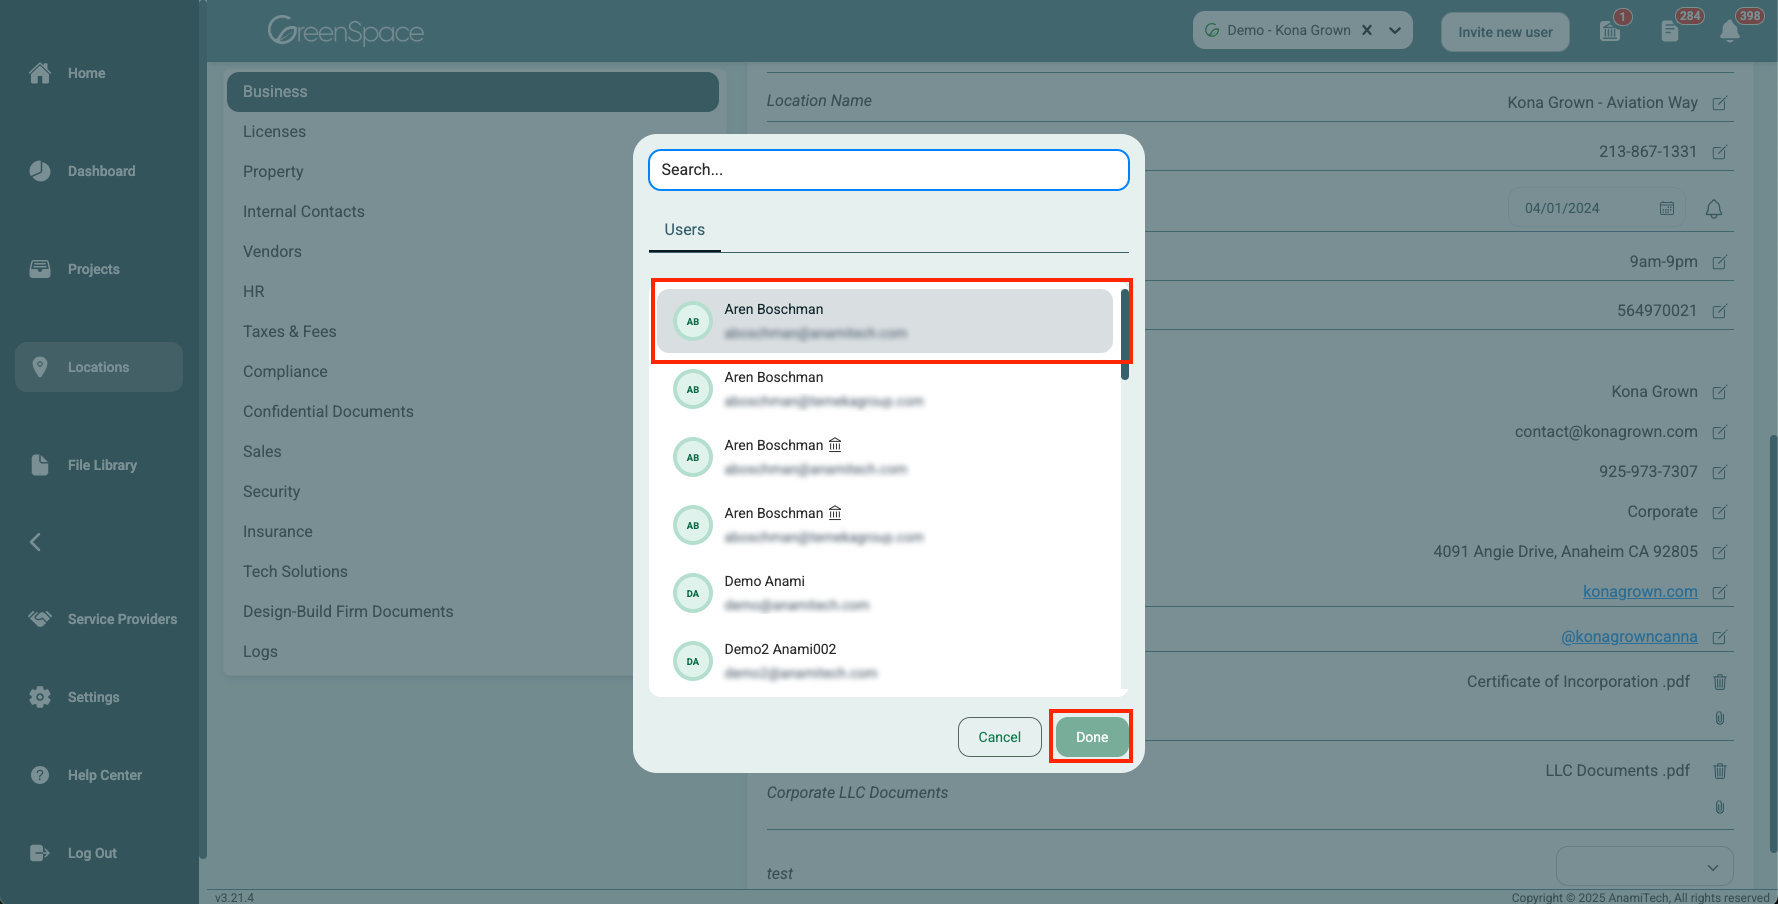The height and width of the screenshot is (904, 1778).
Task: Open the konagrown.com link
Action: point(1640,592)
